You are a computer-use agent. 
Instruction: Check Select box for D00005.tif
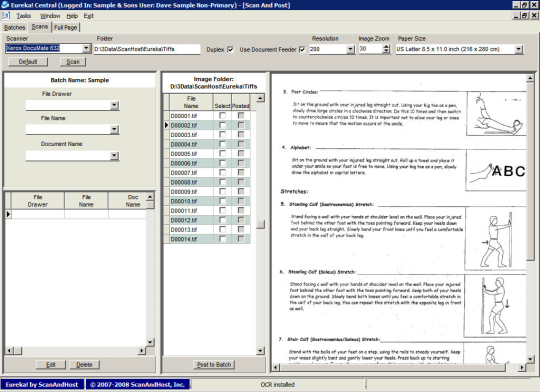tap(222, 153)
